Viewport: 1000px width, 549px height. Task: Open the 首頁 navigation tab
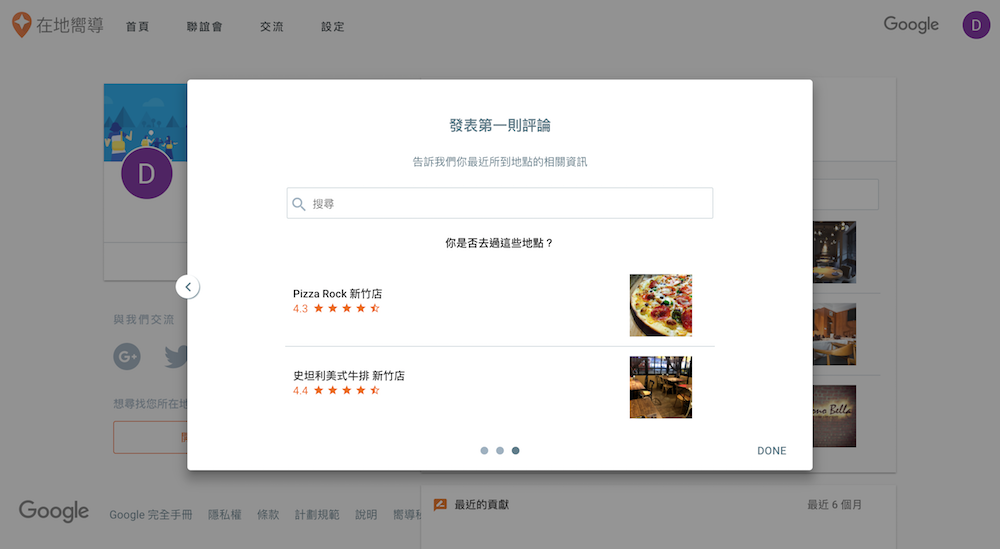(x=137, y=27)
